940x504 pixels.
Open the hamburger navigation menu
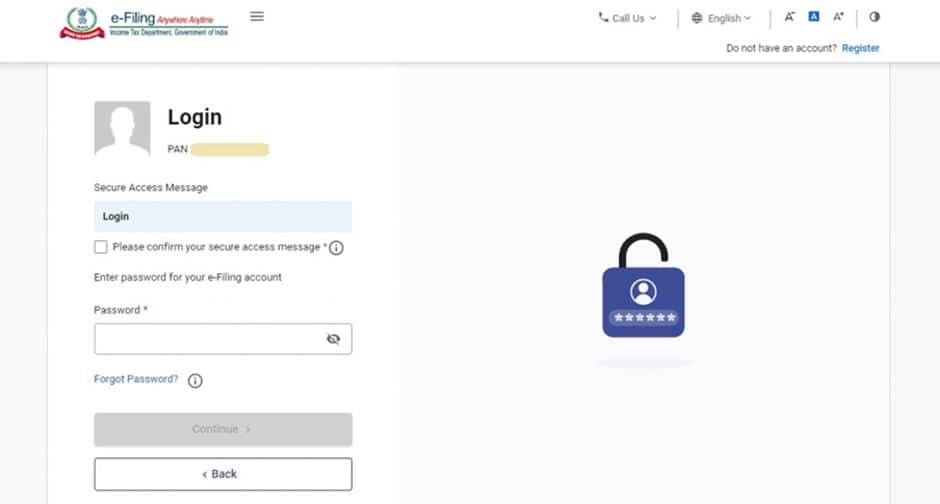tap(257, 16)
